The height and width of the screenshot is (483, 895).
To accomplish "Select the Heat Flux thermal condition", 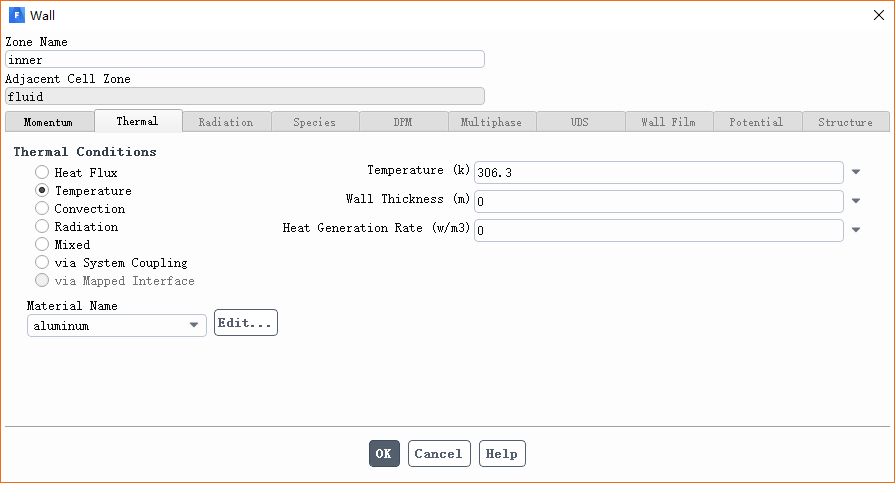I will pyautogui.click(x=42, y=173).
